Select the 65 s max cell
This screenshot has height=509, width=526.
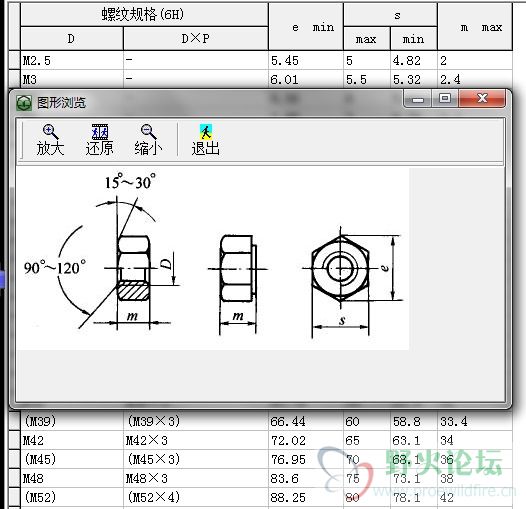[367, 440]
